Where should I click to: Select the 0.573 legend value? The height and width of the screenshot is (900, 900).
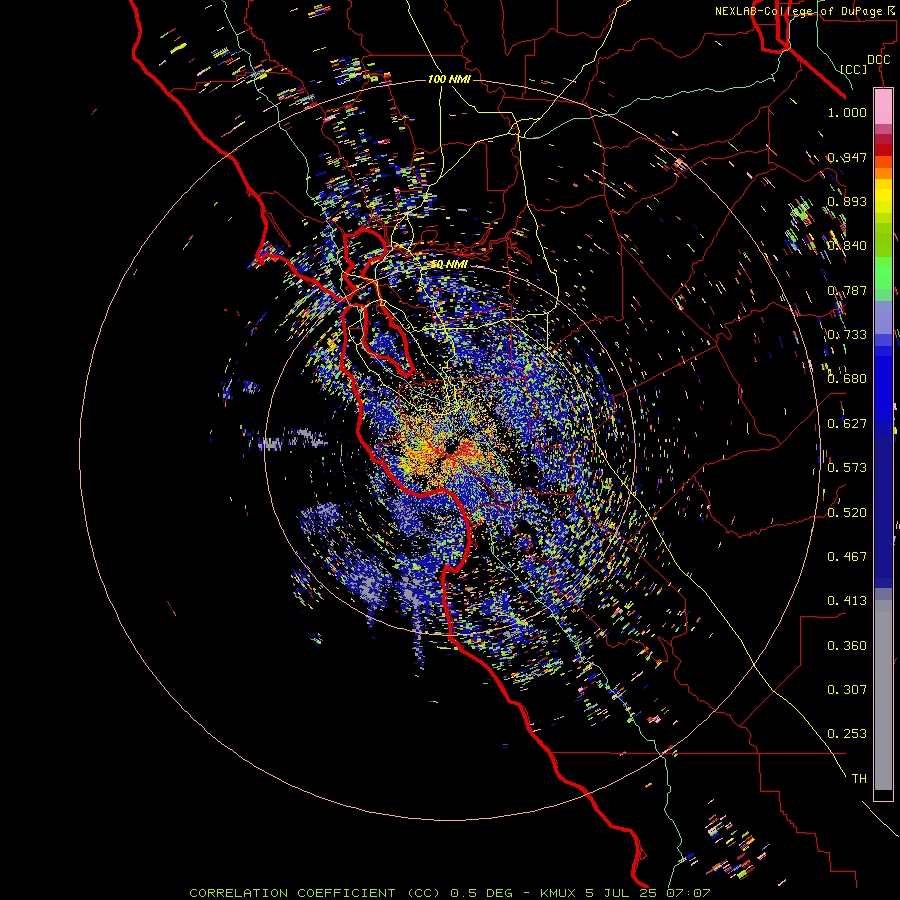[x=847, y=467]
